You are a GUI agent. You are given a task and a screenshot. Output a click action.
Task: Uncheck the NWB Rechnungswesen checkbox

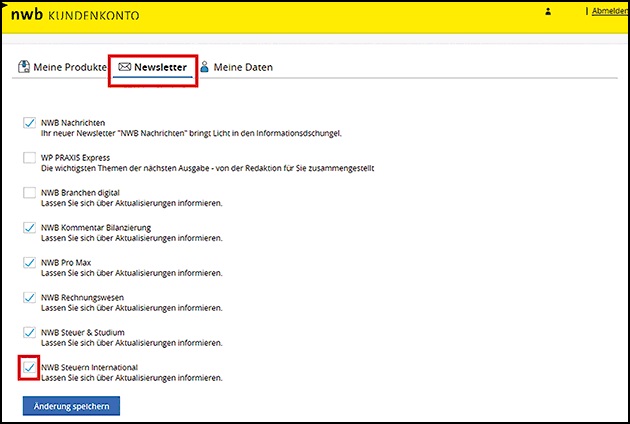point(29,298)
